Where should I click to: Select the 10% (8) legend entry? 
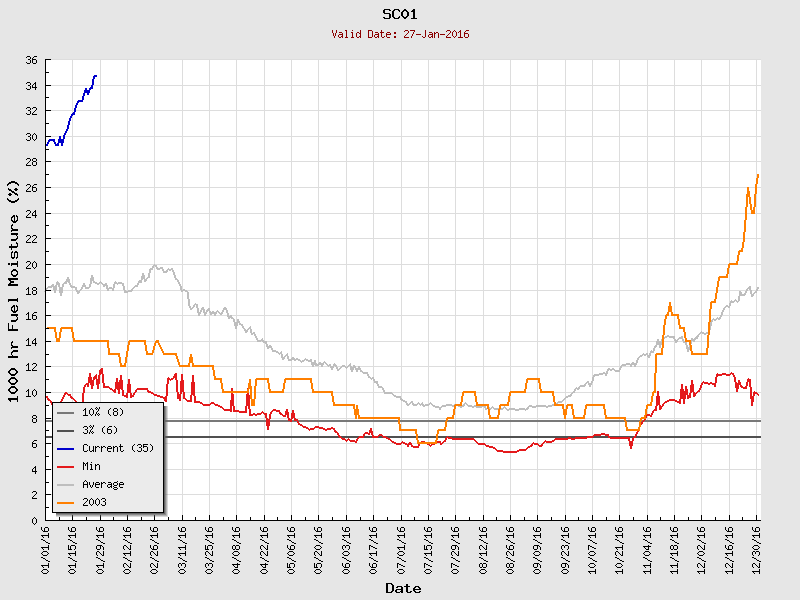pos(103,412)
